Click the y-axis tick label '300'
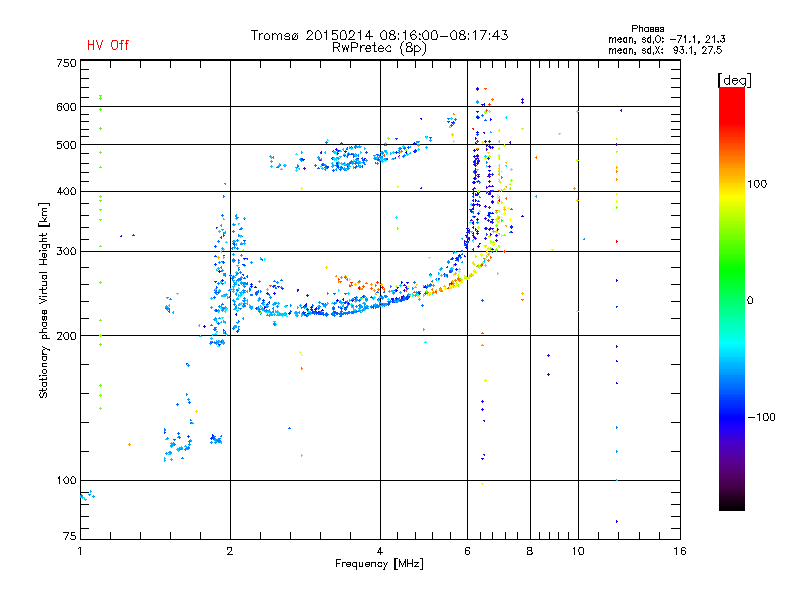Viewport: 800px width, 600px height. (66, 252)
